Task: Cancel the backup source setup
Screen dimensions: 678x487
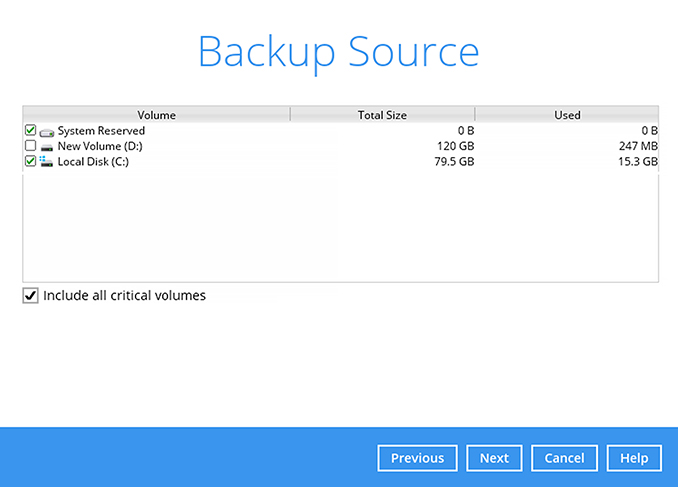Action: click(x=564, y=458)
